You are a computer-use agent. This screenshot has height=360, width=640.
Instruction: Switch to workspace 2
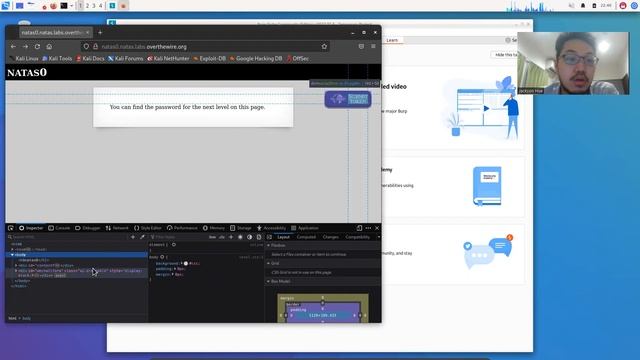point(87,6)
